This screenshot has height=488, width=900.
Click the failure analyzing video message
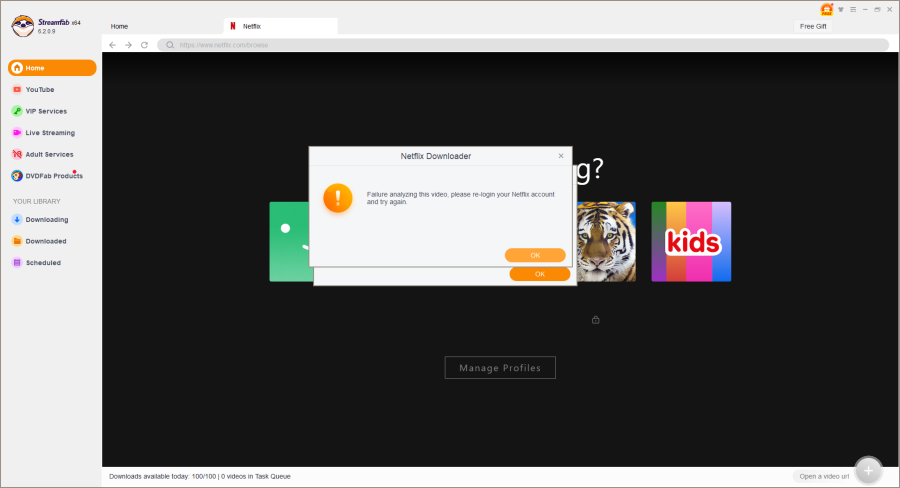461,198
